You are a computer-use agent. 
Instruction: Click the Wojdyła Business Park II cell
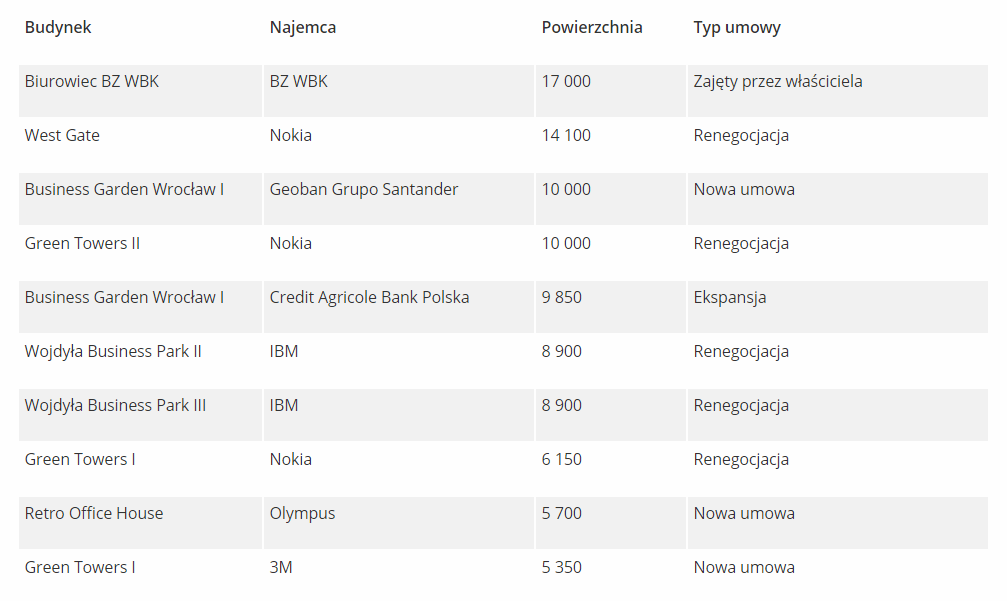pos(113,352)
